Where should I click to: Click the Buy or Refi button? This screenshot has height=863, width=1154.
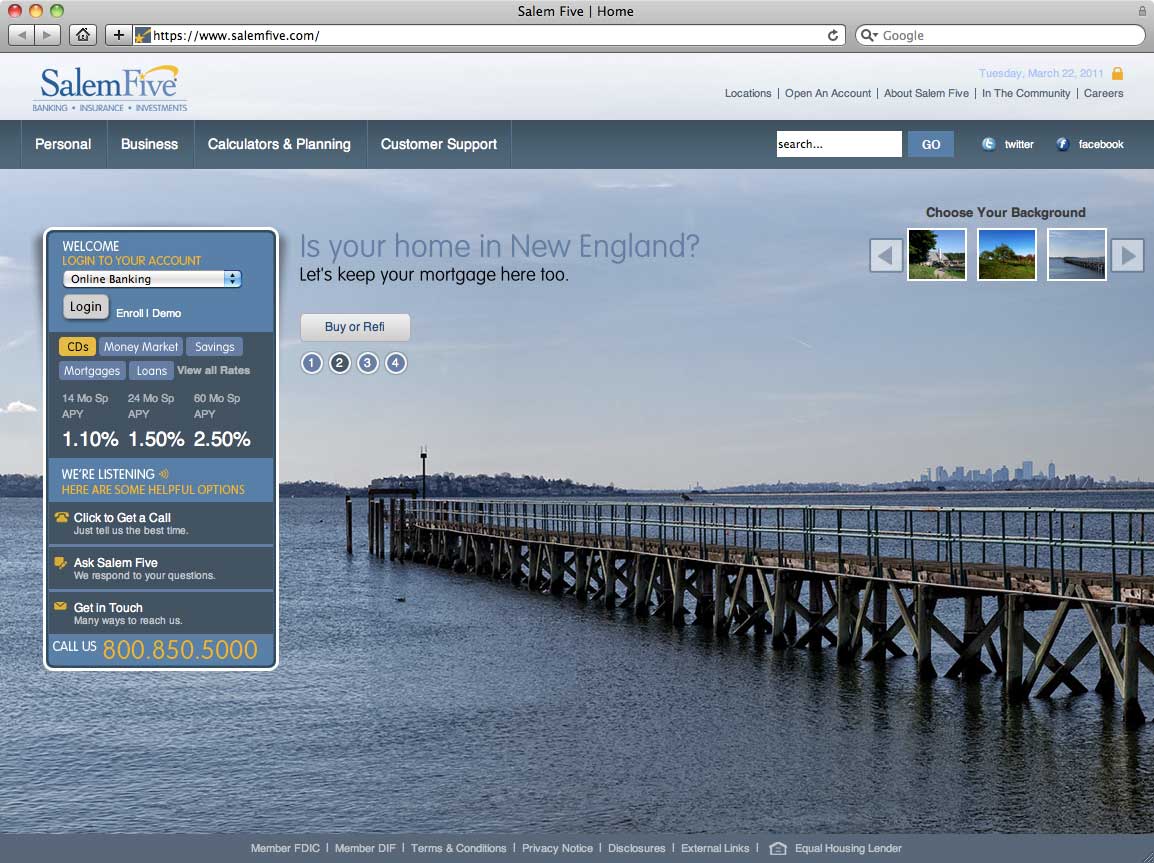coord(355,327)
